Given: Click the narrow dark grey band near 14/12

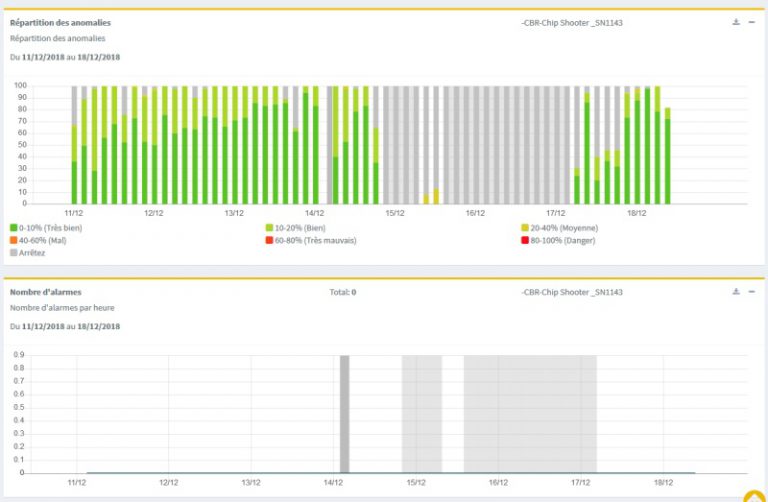Looking at the screenshot, I should point(344,412).
